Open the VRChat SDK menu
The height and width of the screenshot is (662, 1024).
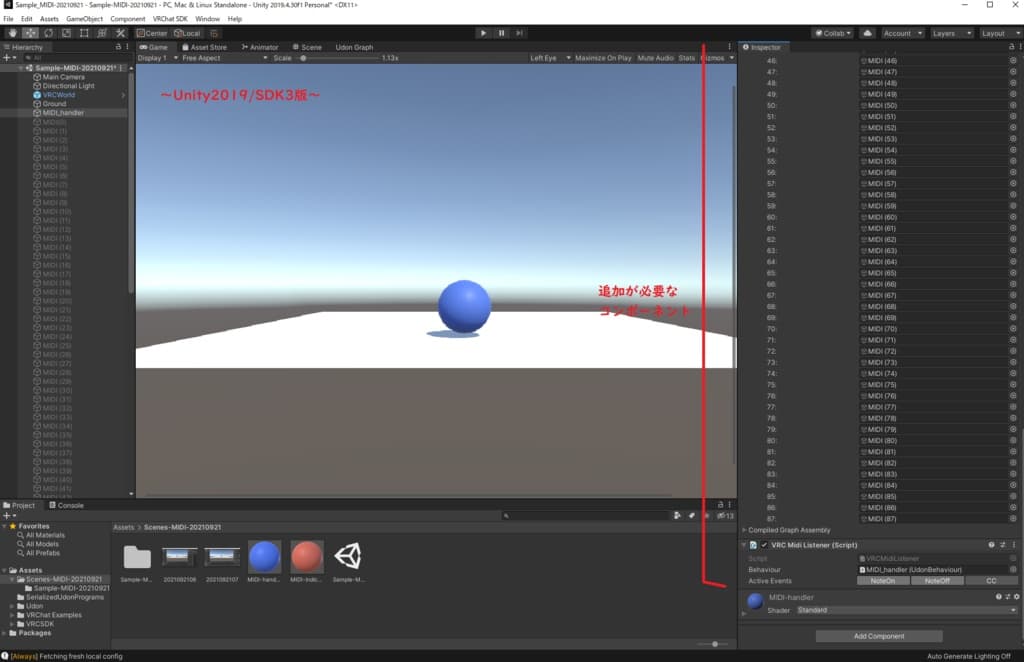click(169, 19)
